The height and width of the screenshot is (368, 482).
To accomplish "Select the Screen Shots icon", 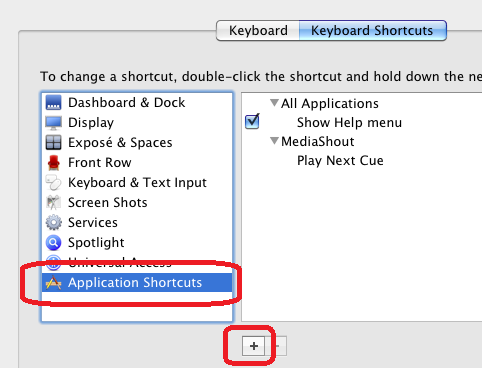I will pos(53,203).
